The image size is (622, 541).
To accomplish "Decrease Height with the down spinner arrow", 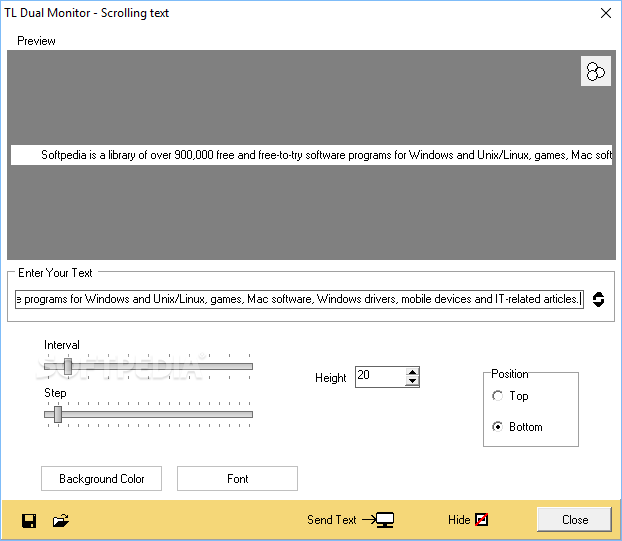I will pyautogui.click(x=413, y=381).
